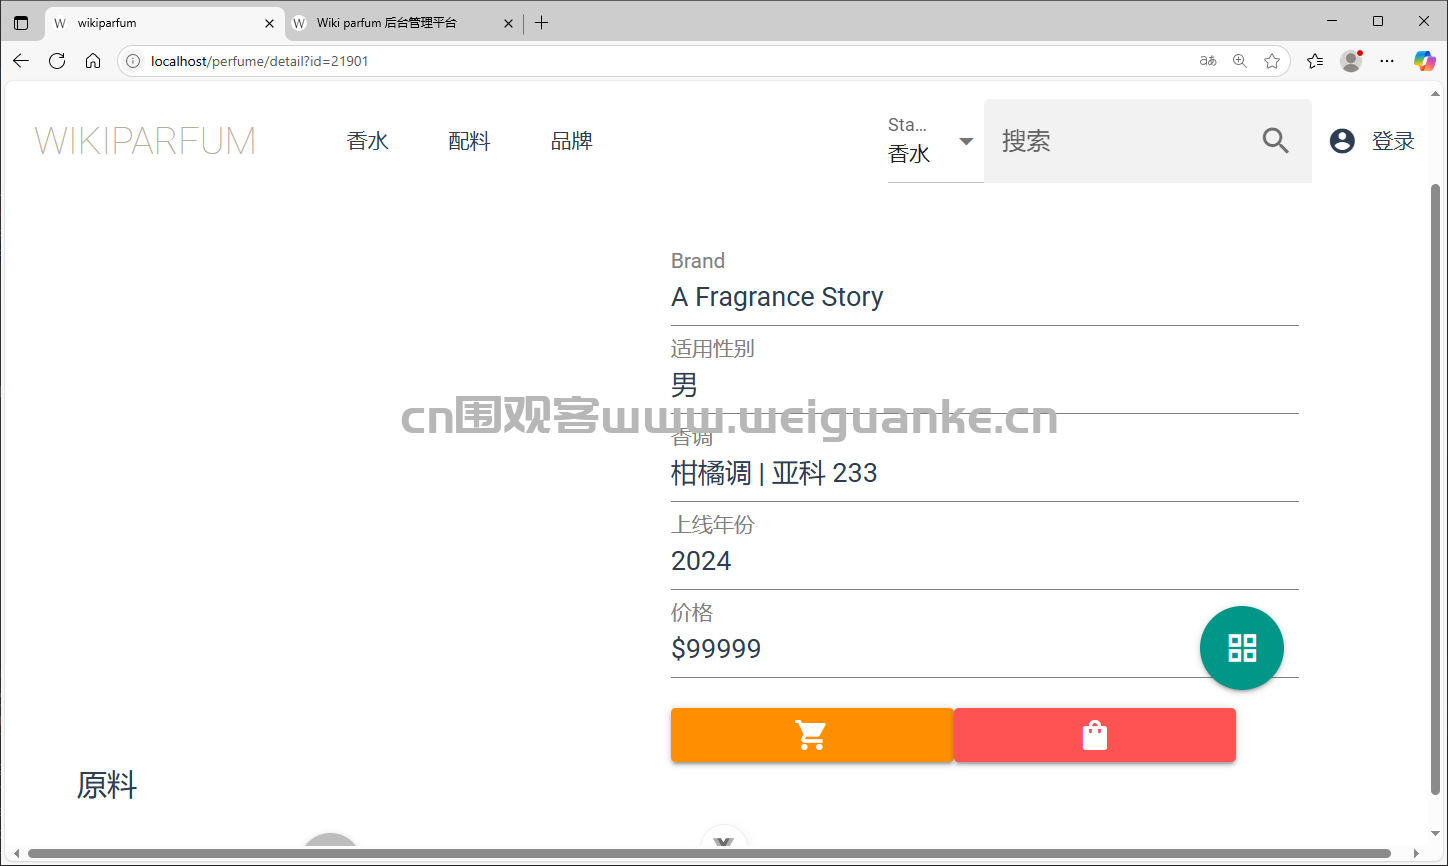Open the browser settings three-dot menu
This screenshot has width=1448, height=866.
[1387, 61]
